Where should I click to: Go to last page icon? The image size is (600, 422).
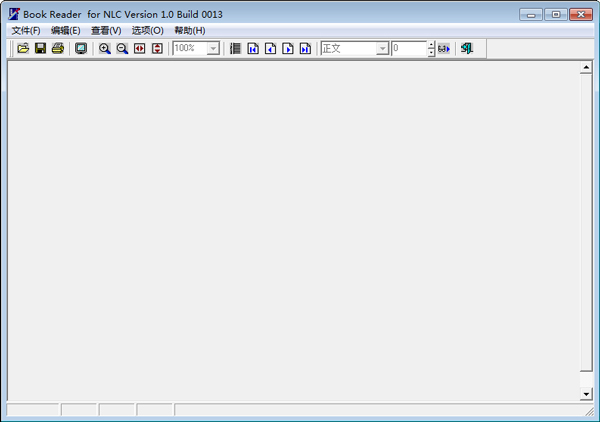305,48
